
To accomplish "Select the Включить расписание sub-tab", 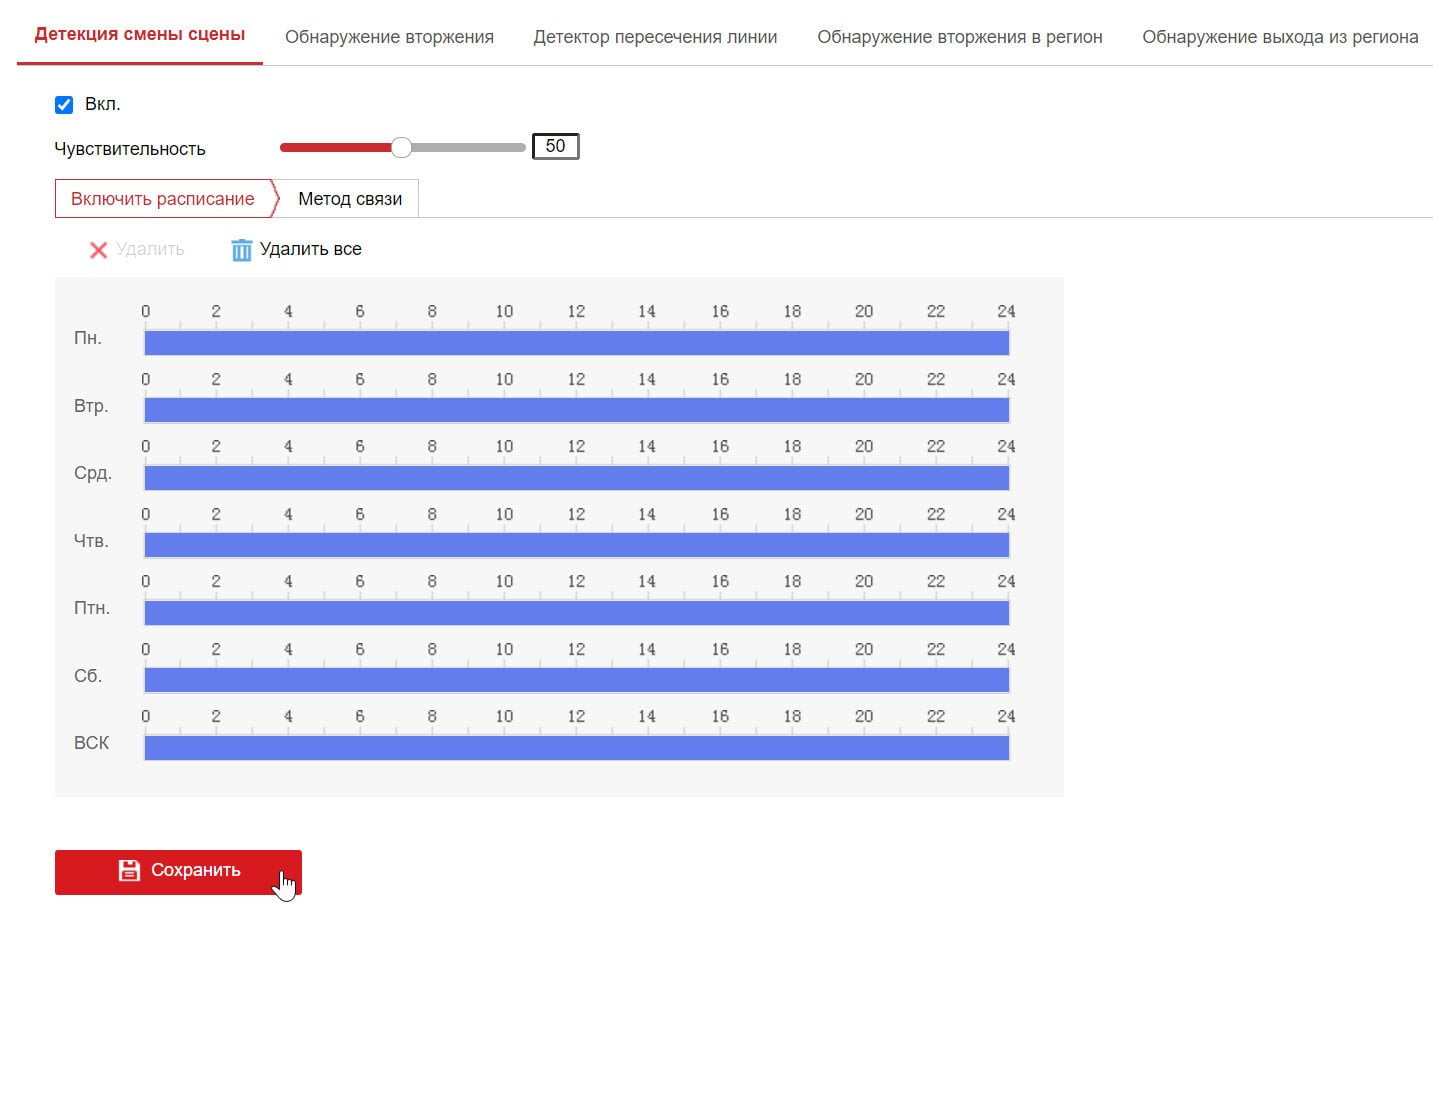I will click(163, 199).
